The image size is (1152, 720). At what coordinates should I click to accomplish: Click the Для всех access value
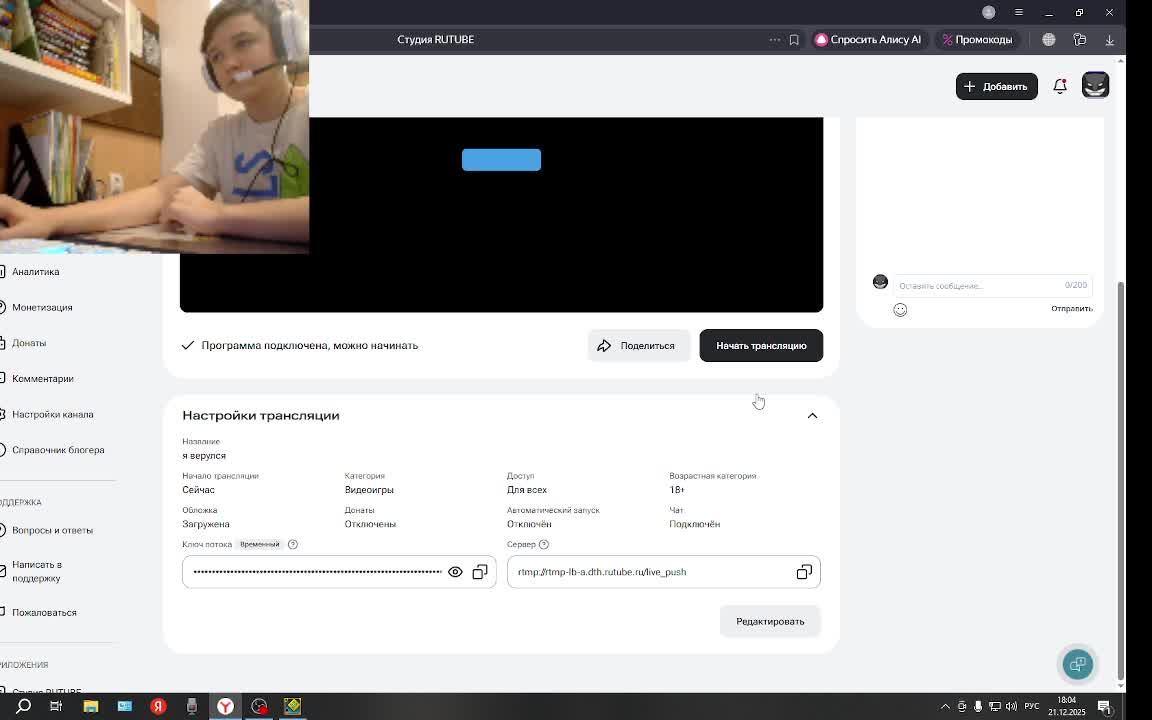tap(527, 489)
